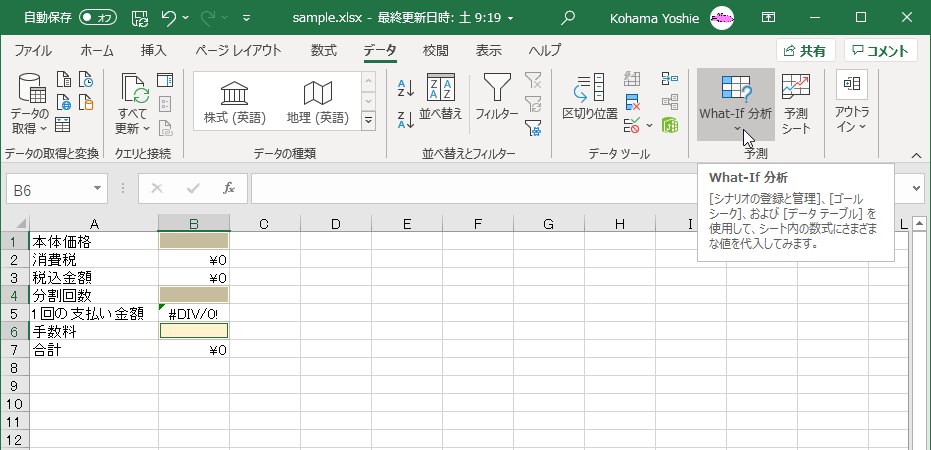
Task: Click the Insert Function fx icon
Action: point(229,189)
